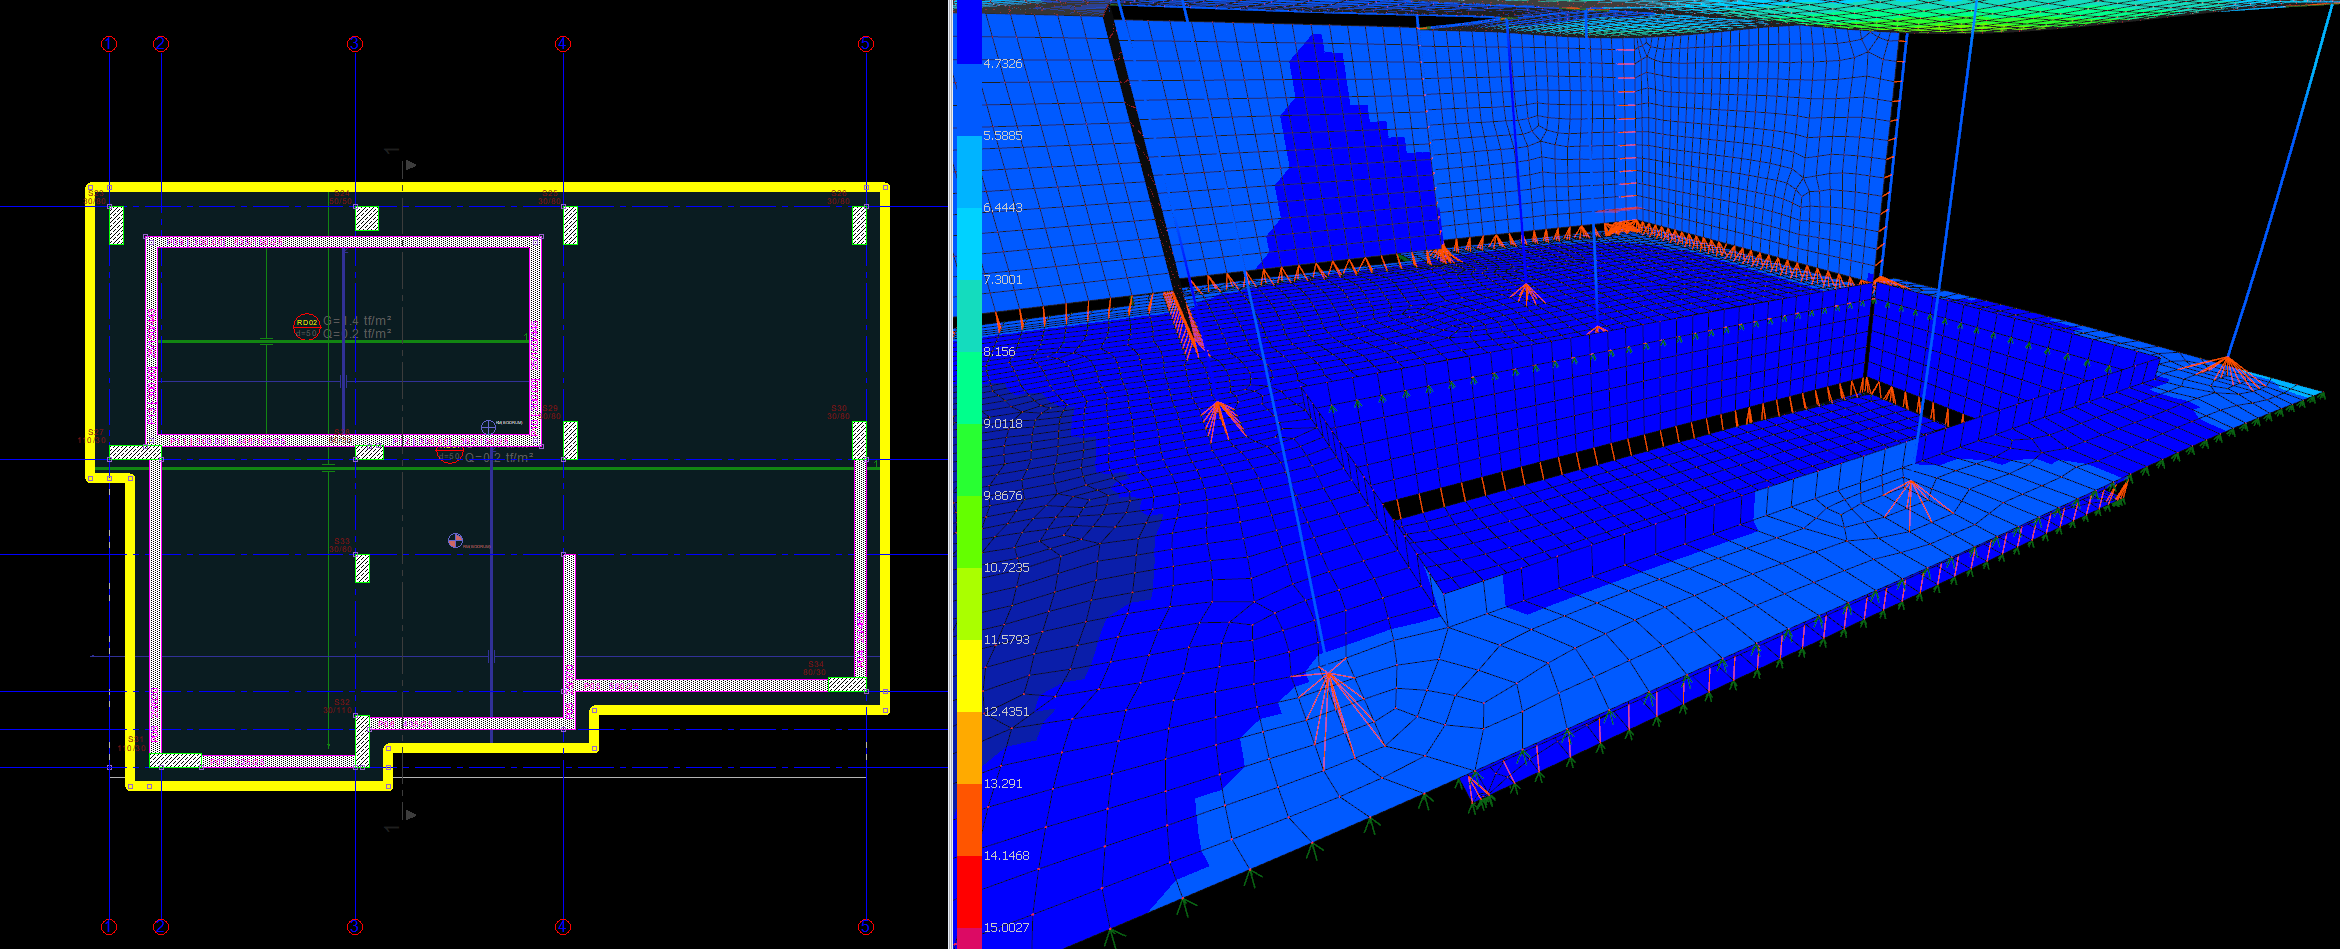2340x949 pixels.
Task: Click the lower Q=0.2 tf/m² slab label
Action: click(498, 458)
